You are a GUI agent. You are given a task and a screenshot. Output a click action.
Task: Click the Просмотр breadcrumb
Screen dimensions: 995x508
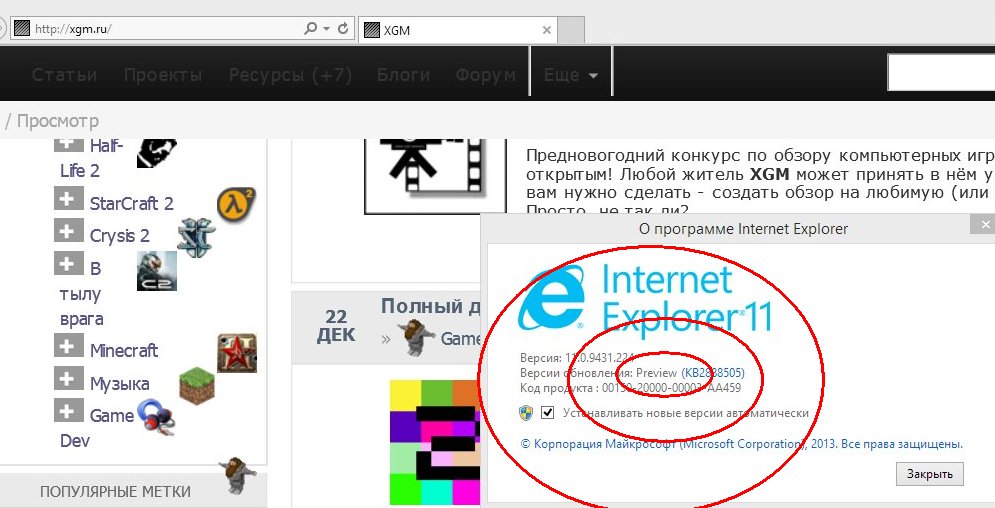pos(58,120)
